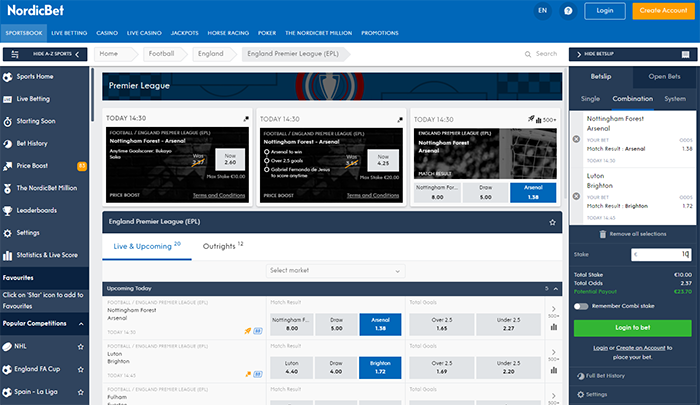Click the green Login to bet button
This screenshot has width=700, height=405.
[x=631, y=327]
